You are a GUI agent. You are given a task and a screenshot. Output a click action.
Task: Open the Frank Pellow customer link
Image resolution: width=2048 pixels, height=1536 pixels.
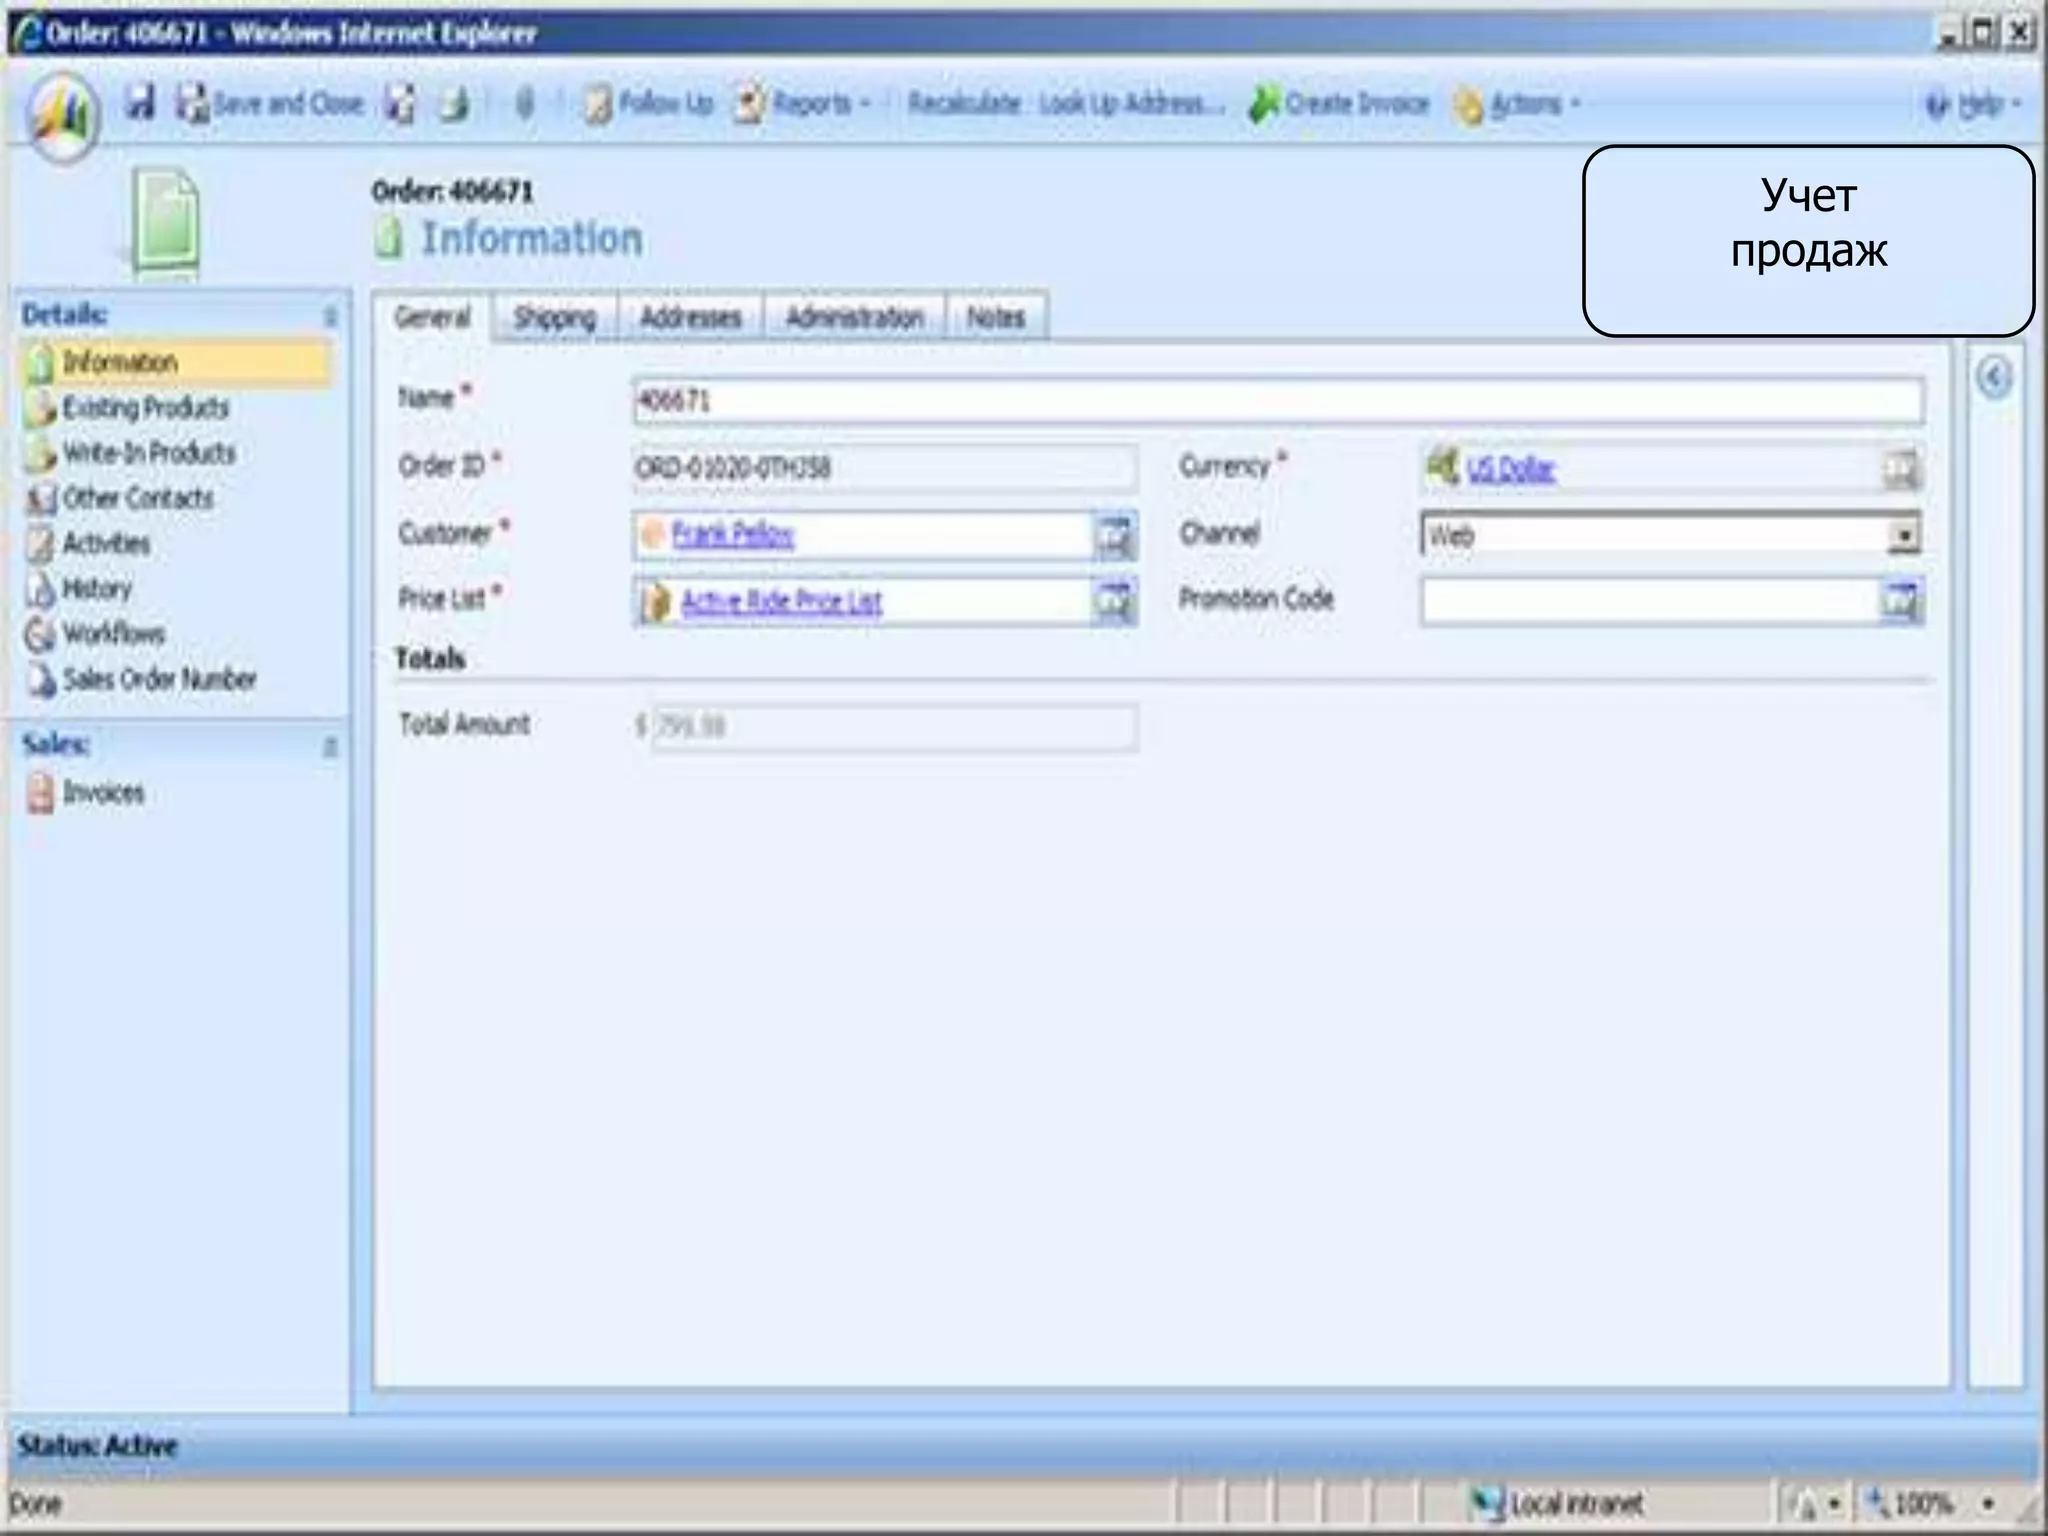click(733, 535)
